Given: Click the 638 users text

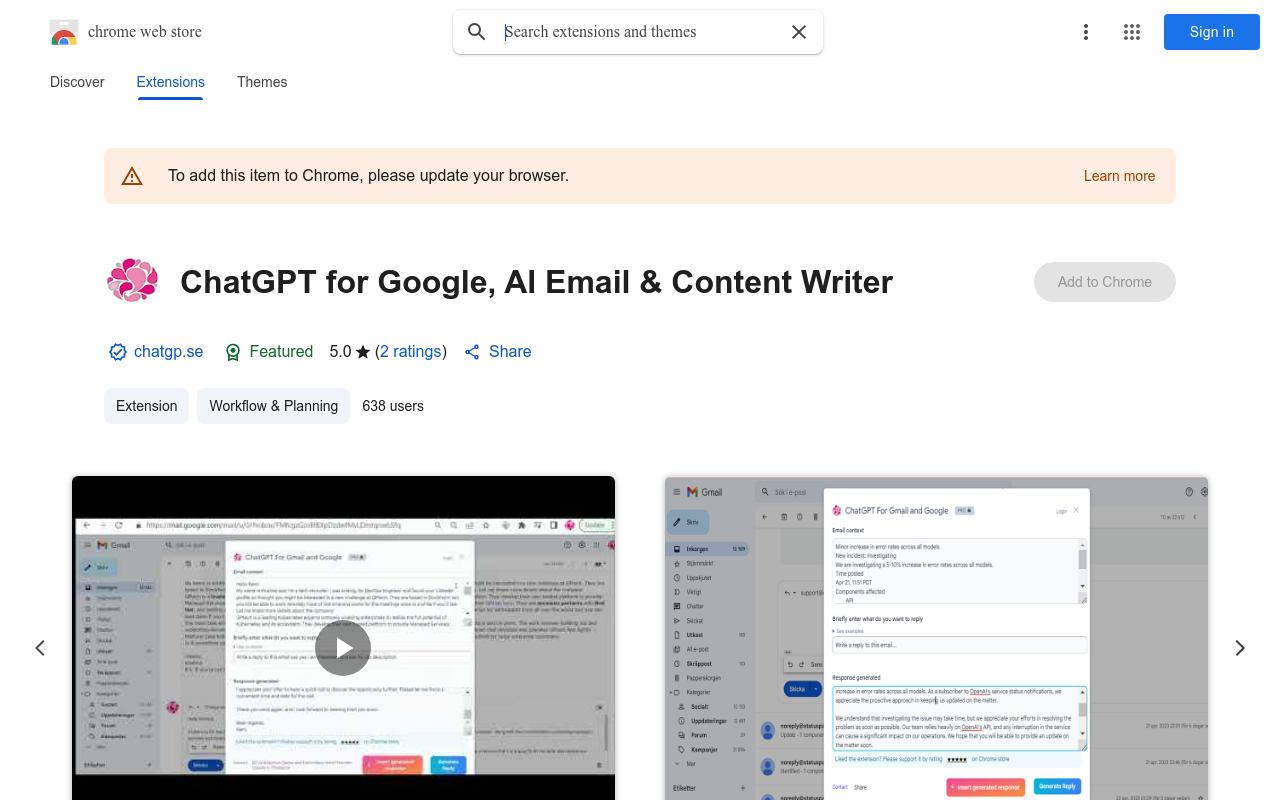Looking at the screenshot, I should click(x=393, y=406).
